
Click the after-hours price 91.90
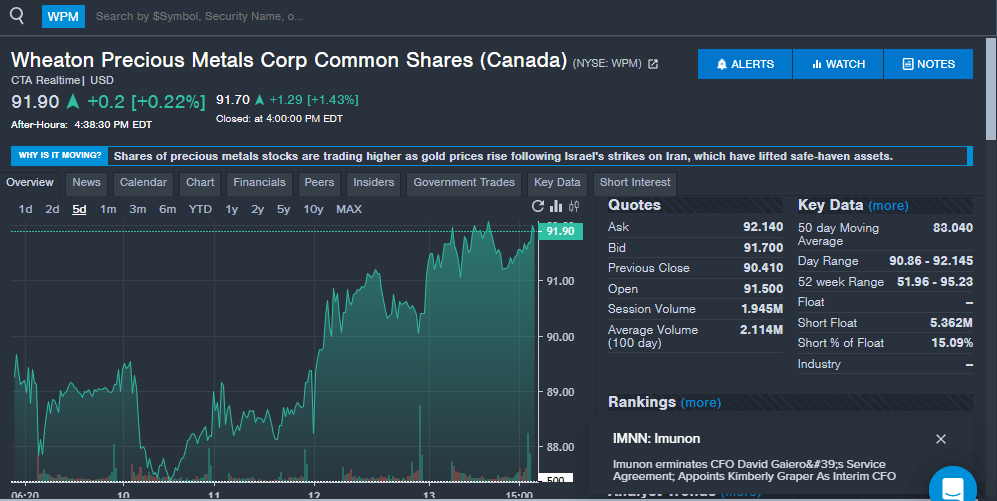(x=35, y=102)
